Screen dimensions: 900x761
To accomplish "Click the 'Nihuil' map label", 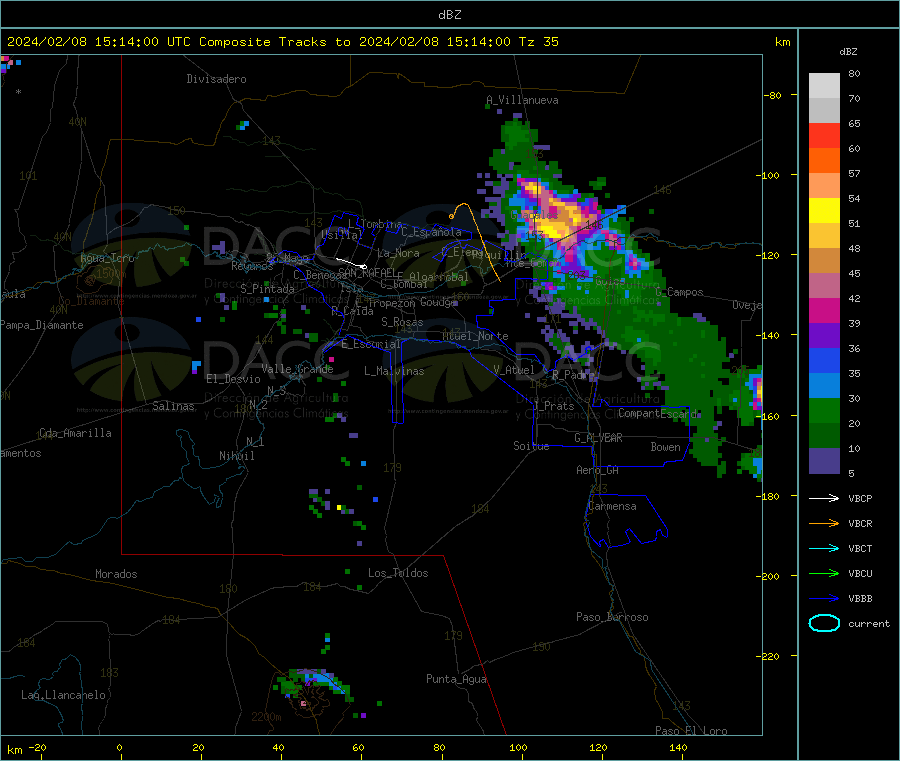I will [236, 456].
